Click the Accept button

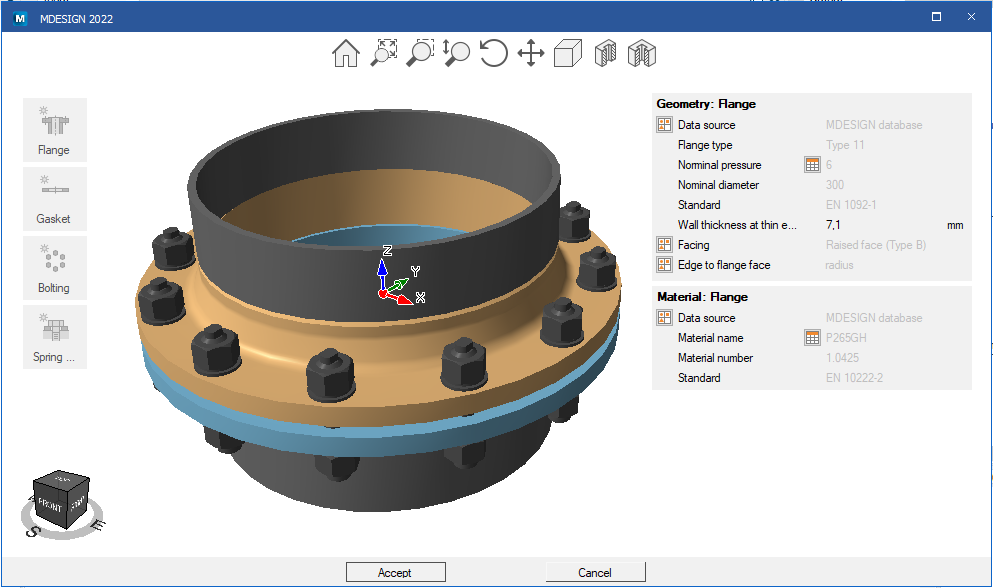396,572
